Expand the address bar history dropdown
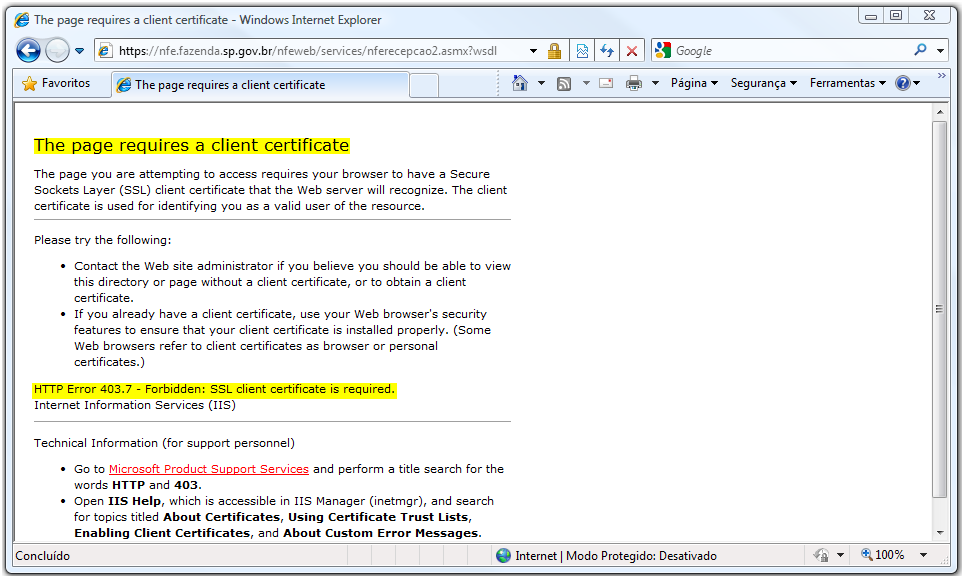 [x=533, y=51]
